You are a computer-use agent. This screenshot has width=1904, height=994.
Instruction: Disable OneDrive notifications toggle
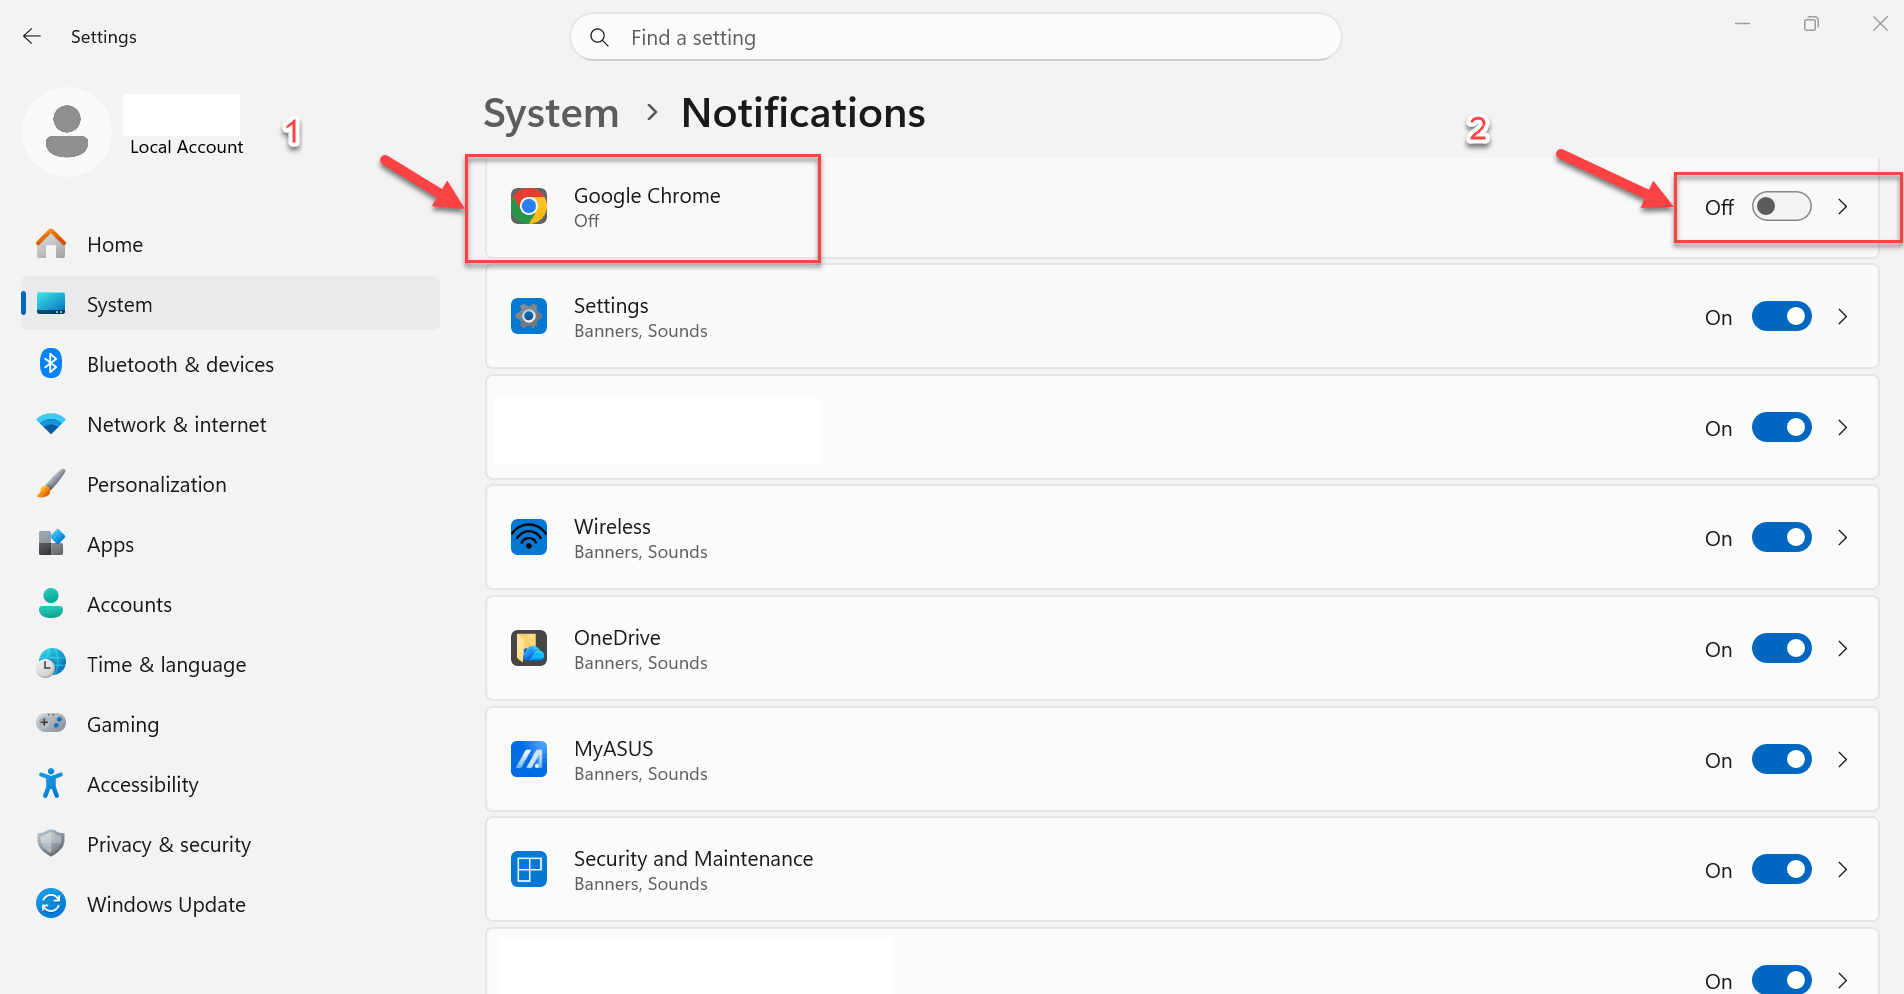tap(1781, 648)
